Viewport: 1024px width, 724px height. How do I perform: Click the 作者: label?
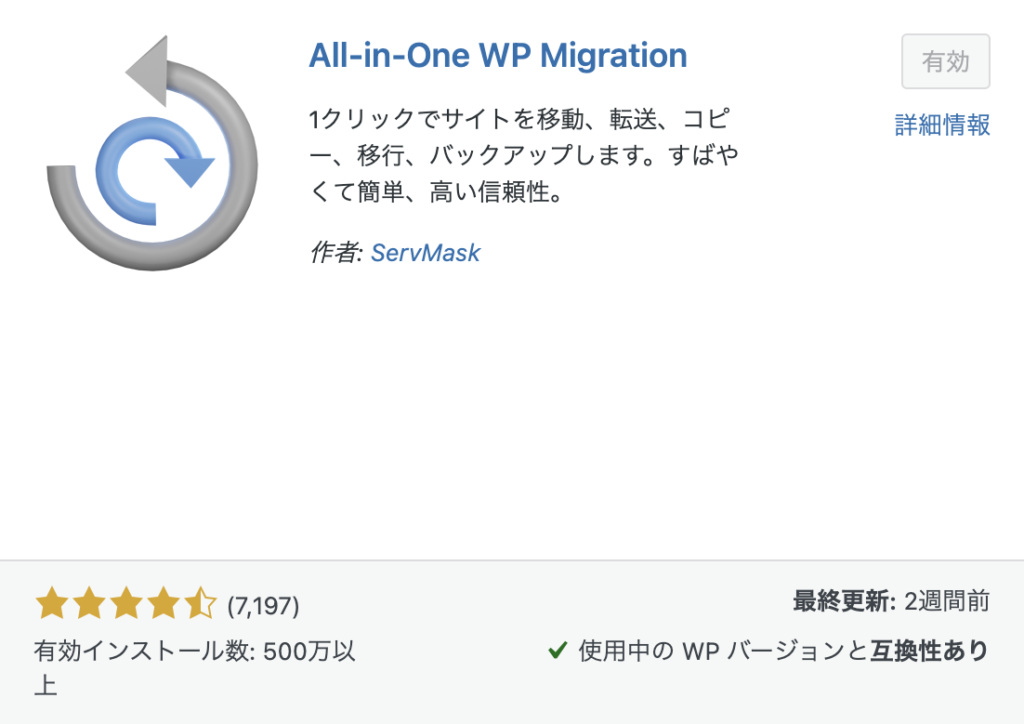(x=336, y=253)
